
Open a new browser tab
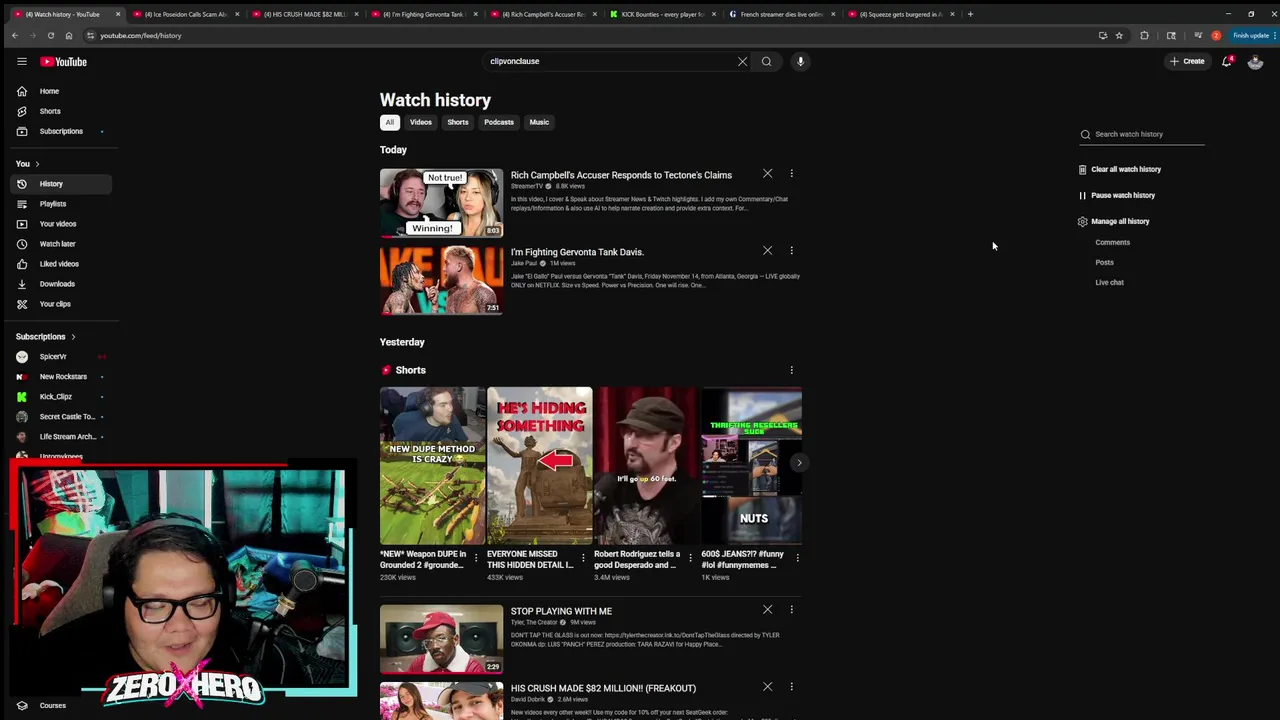coord(970,14)
